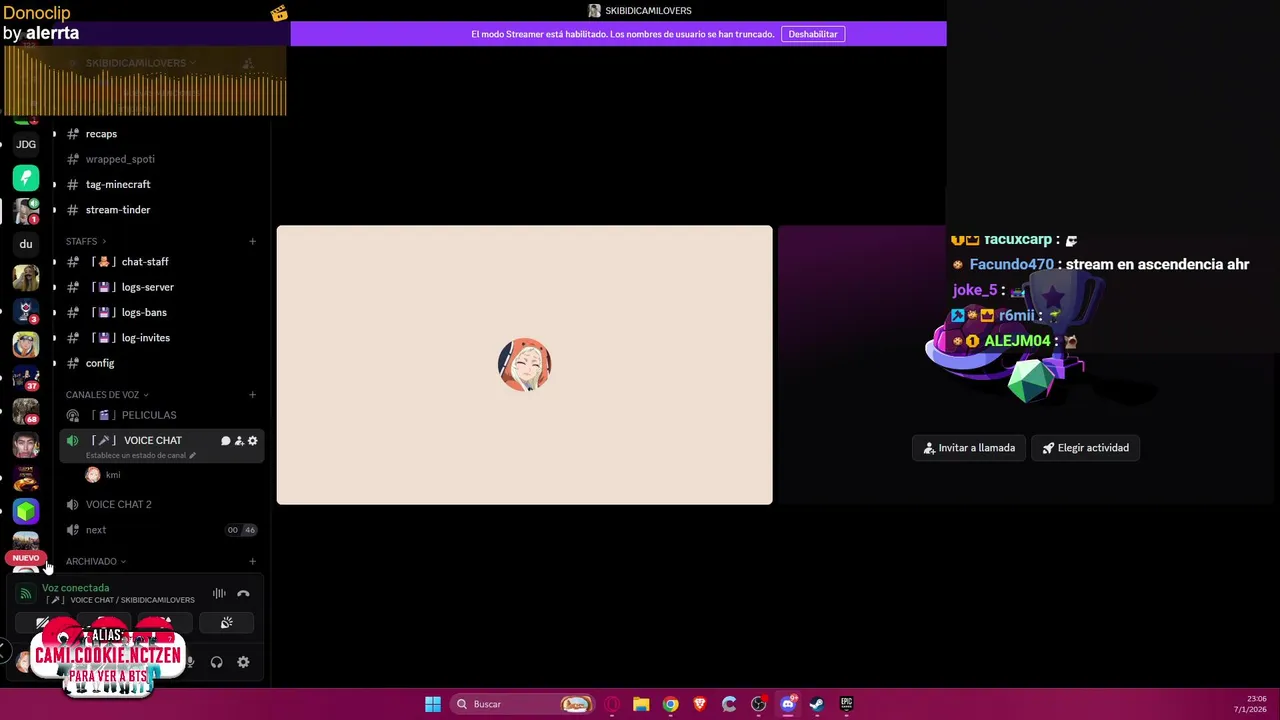1280x720 pixels.
Task: Open Steam from the taskbar
Action: click(x=817, y=704)
